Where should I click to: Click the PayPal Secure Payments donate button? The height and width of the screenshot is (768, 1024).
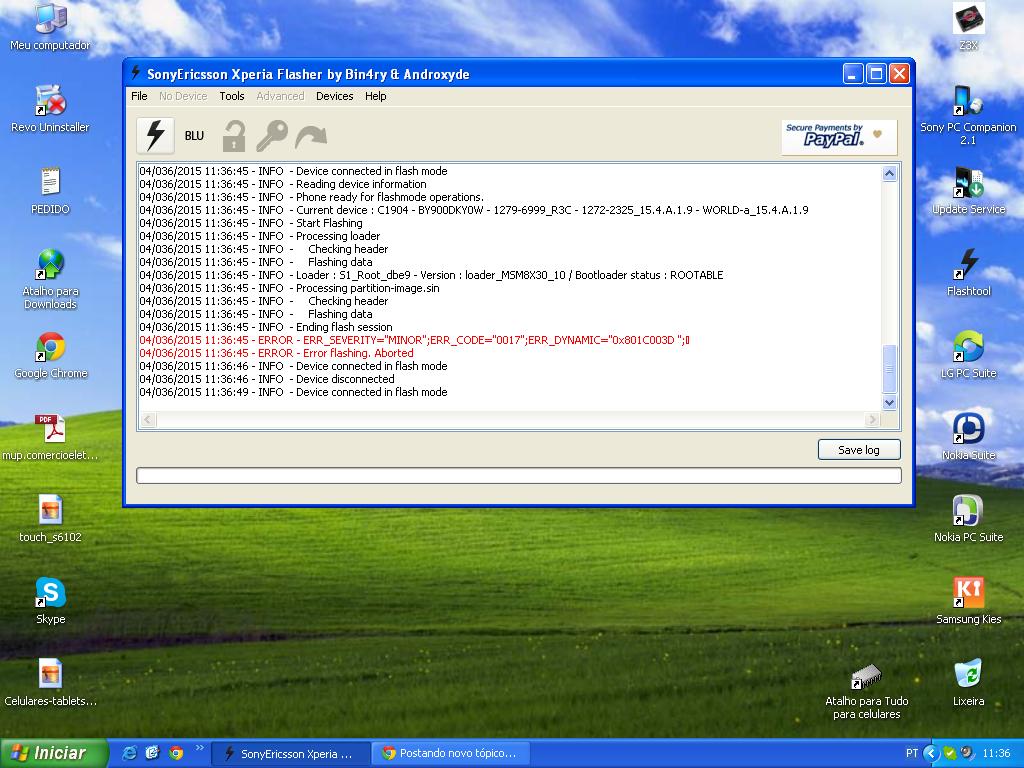[839, 136]
